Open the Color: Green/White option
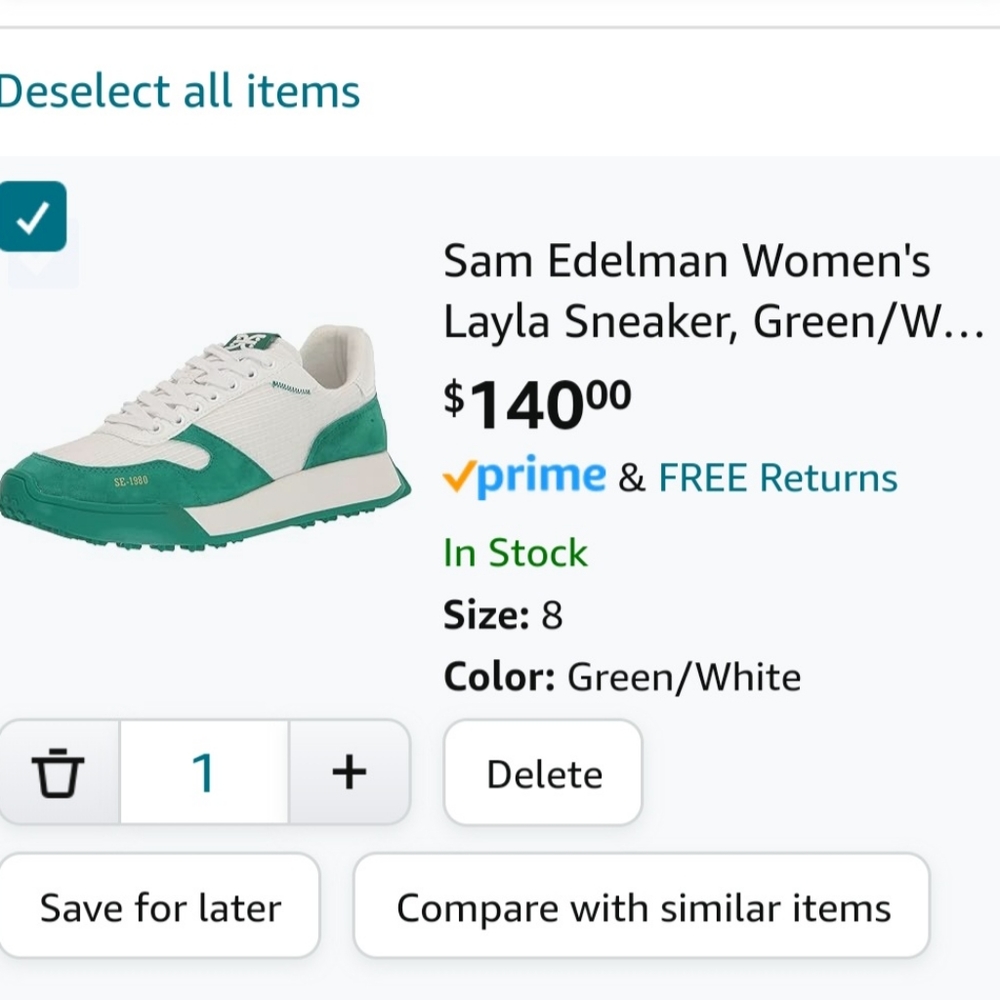This screenshot has width=1000, height=1000. pos(621,676)
